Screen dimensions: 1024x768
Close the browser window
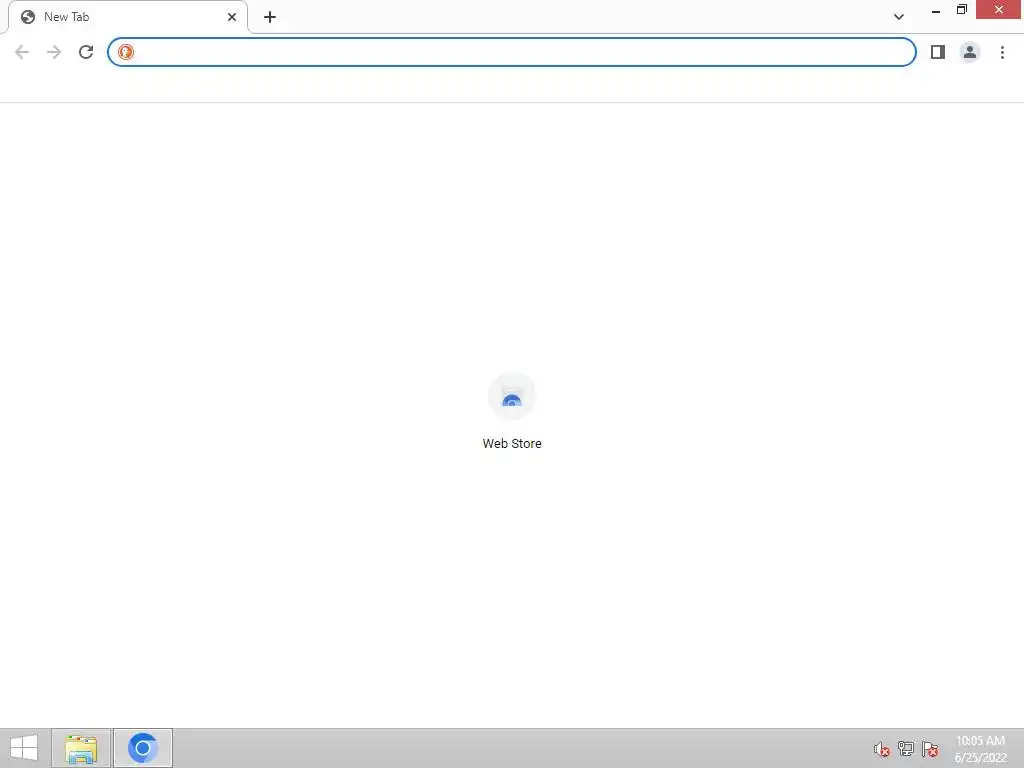999,10
